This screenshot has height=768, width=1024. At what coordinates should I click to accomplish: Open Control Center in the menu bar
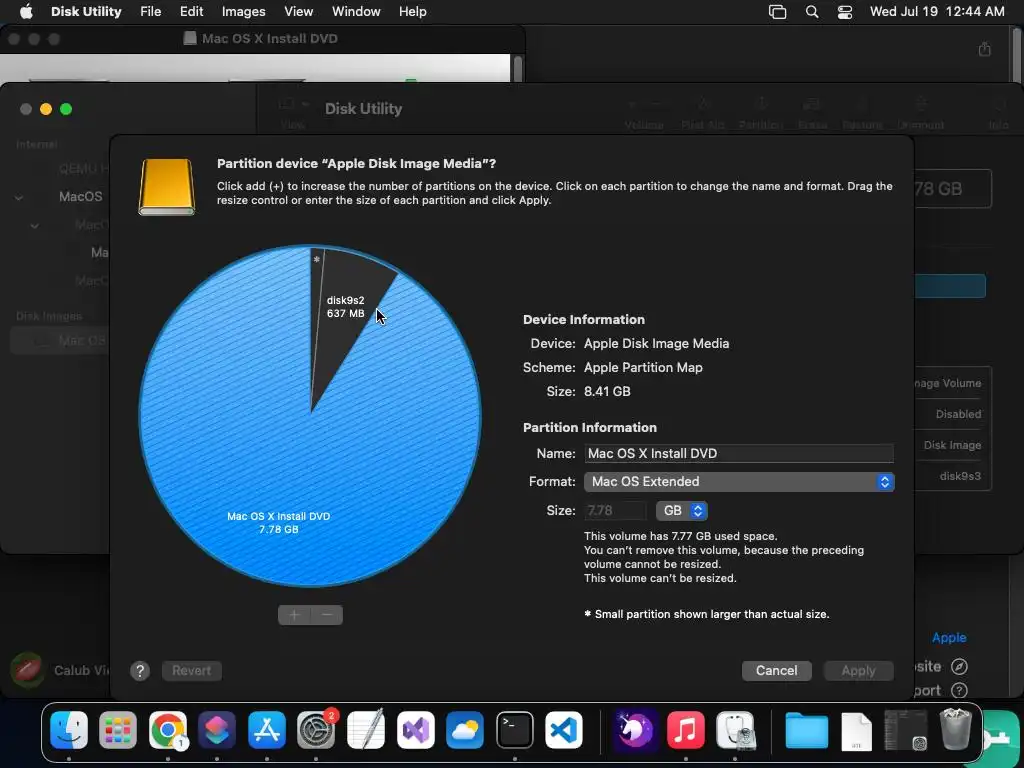845,12
